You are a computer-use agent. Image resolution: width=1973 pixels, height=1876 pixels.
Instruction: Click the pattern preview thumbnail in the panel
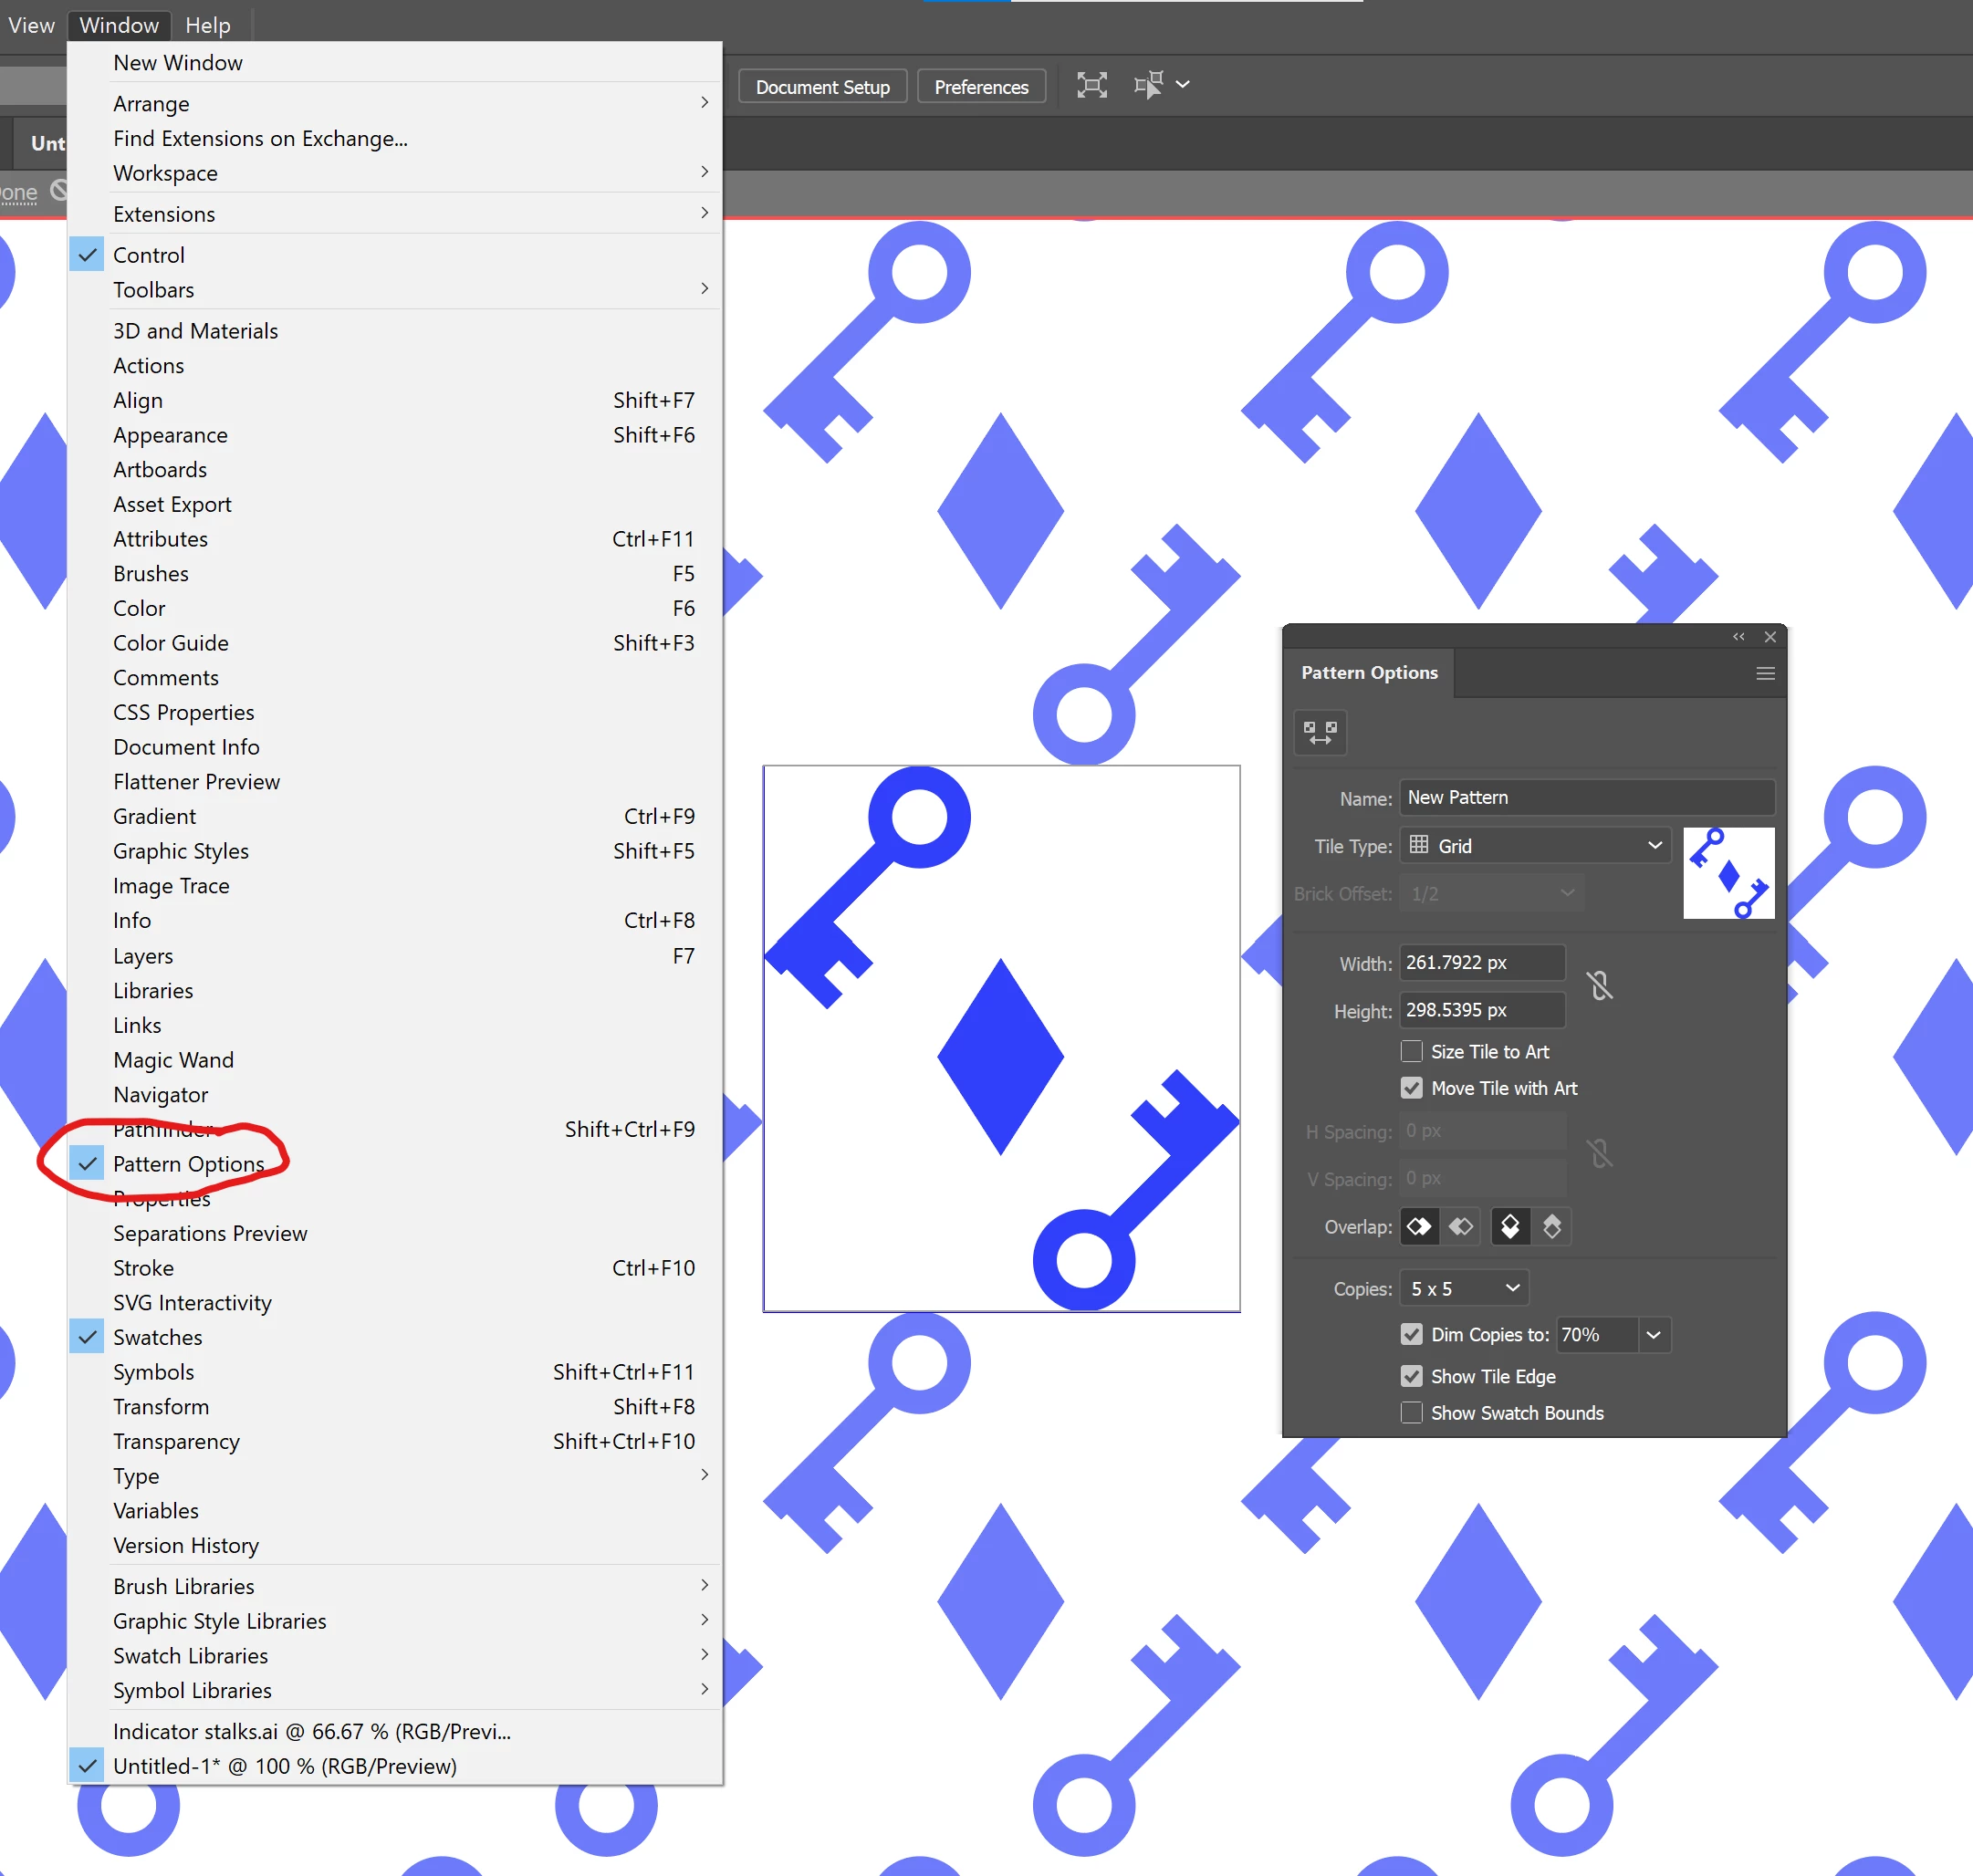(x=1728, y=873)
